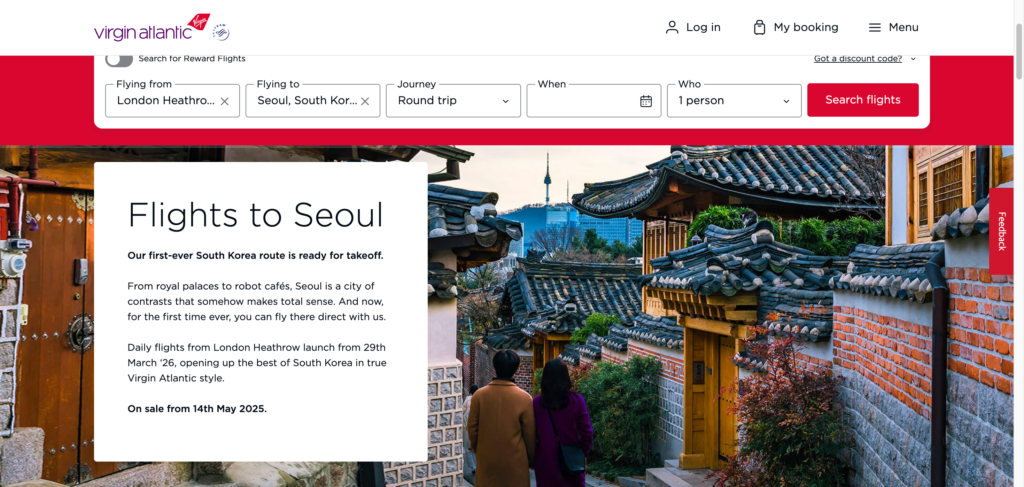Click the Virgin Atlantic logo
Image resolution: width=1024 pixels, height=487 pixels.
[x=152, y=27]
